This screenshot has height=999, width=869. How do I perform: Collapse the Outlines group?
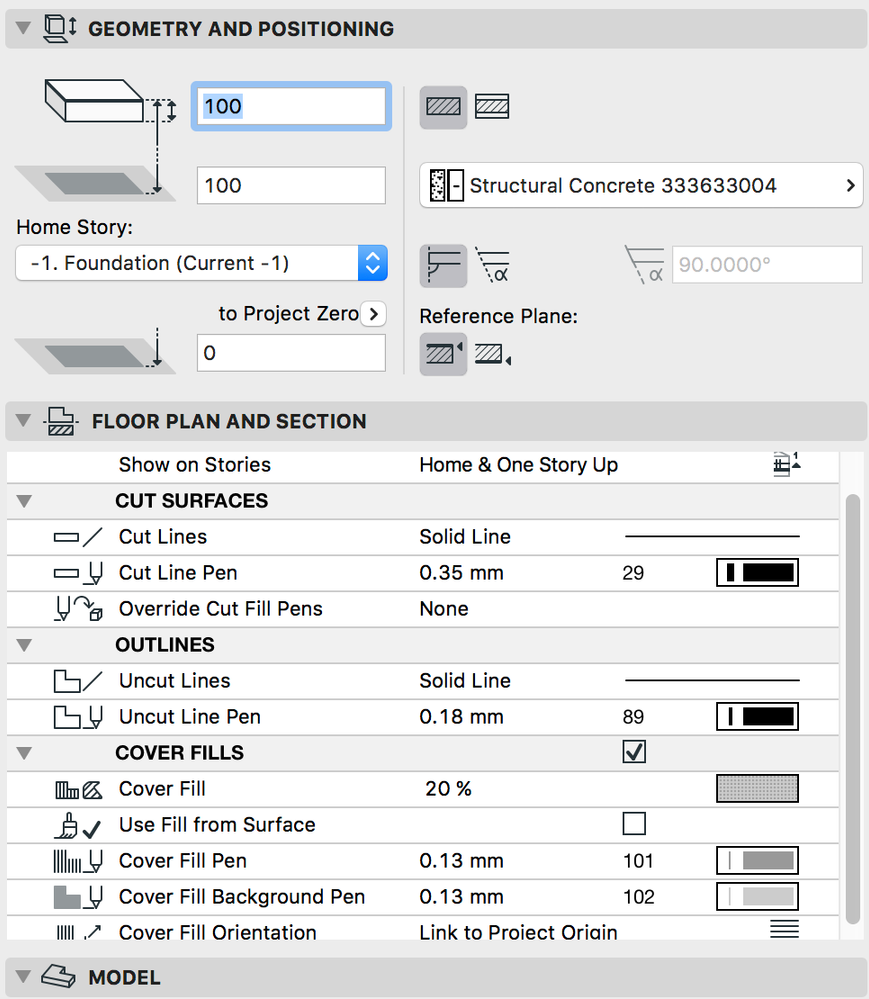pyautogui.click(x=24, y=645)
